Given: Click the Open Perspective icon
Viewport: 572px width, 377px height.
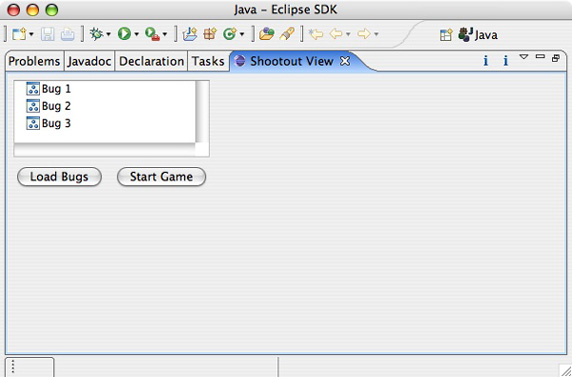Looking at the screenshot, I should pos(446,35).
